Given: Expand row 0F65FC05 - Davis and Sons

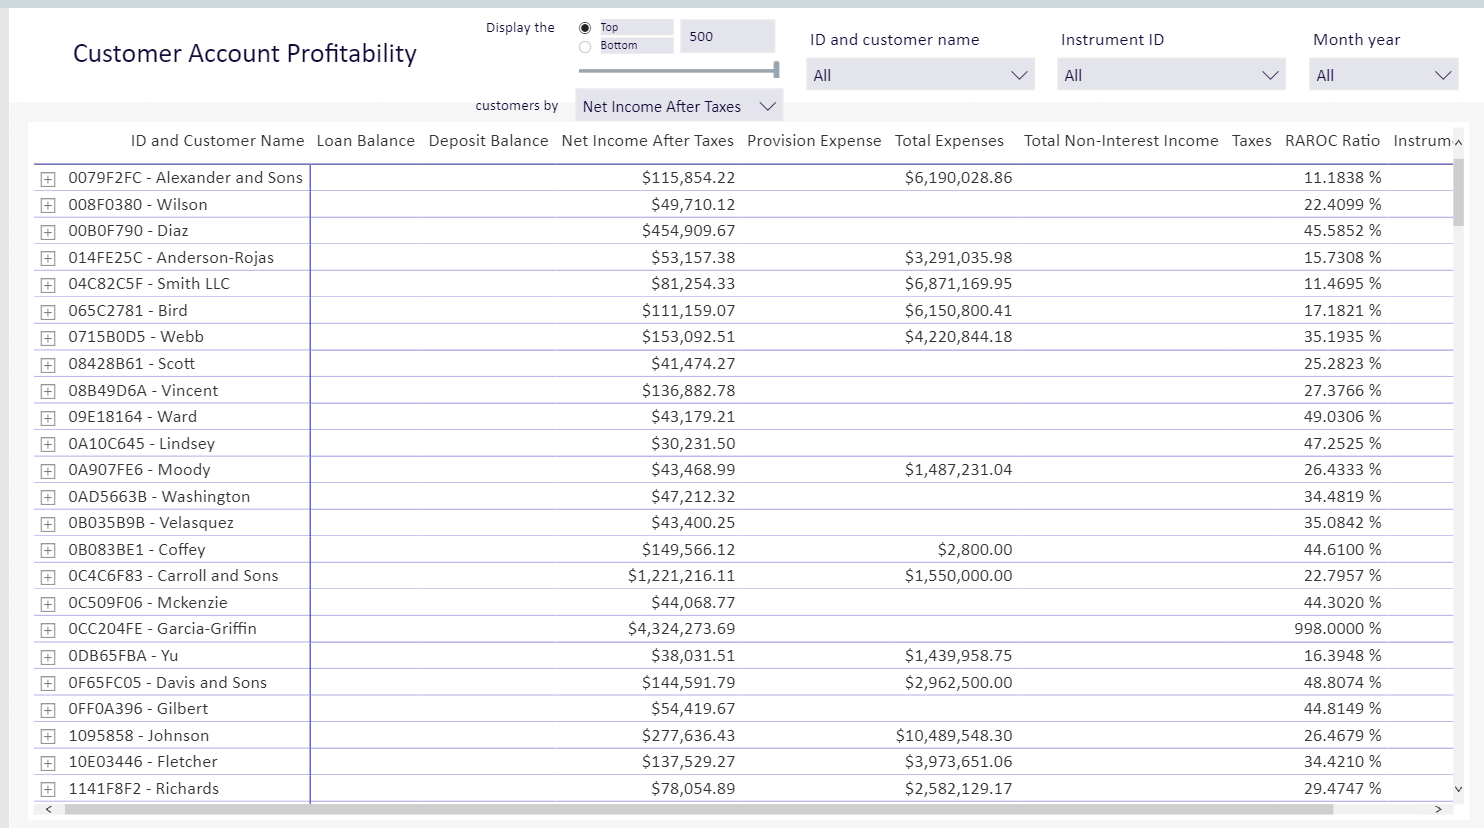Looking at the screenshot, I should click(47, 683).
